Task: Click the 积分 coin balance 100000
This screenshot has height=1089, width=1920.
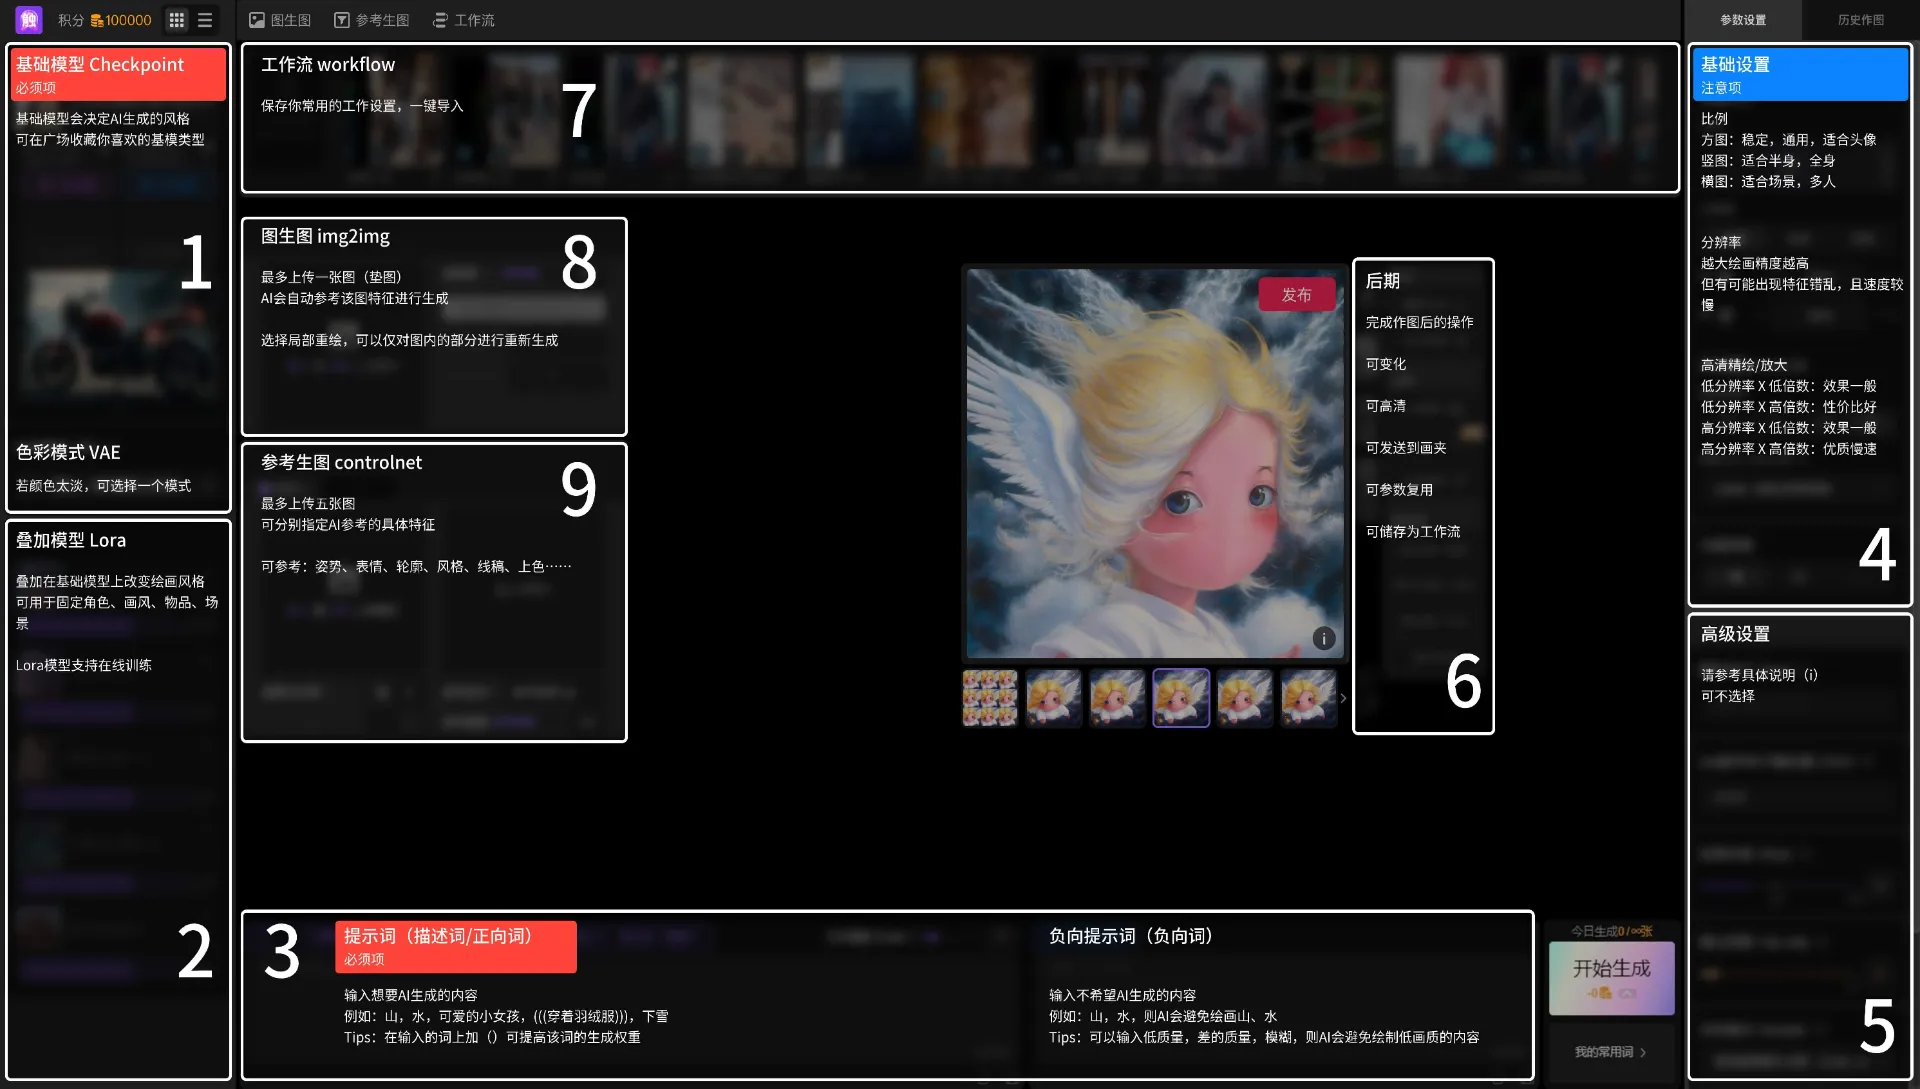Action: pyautogui.click(x=120, y=20)
